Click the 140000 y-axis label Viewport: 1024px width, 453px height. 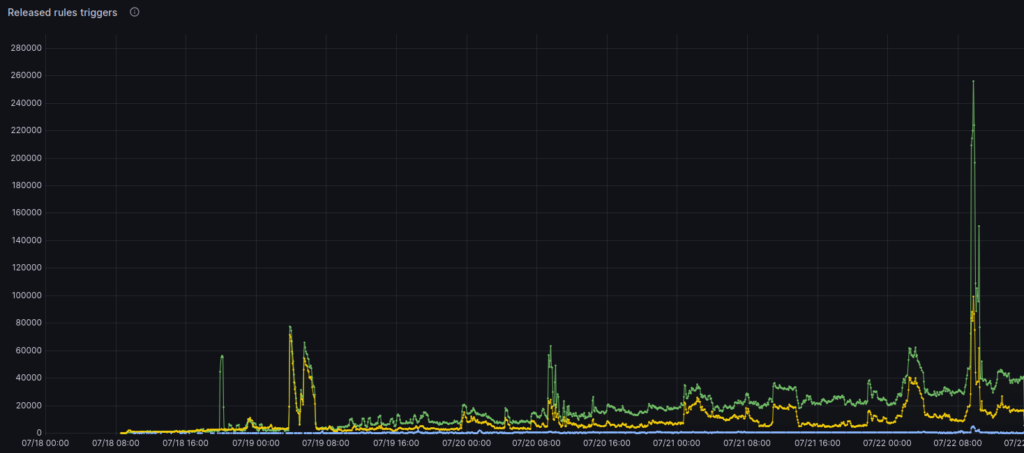(25, 240)
